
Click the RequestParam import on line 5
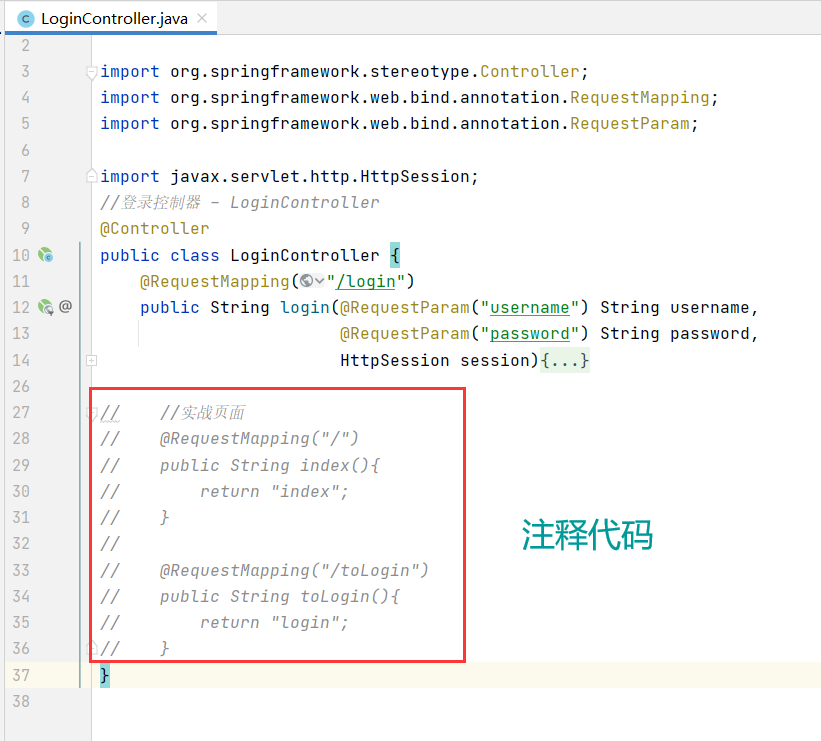coord(629,124)
